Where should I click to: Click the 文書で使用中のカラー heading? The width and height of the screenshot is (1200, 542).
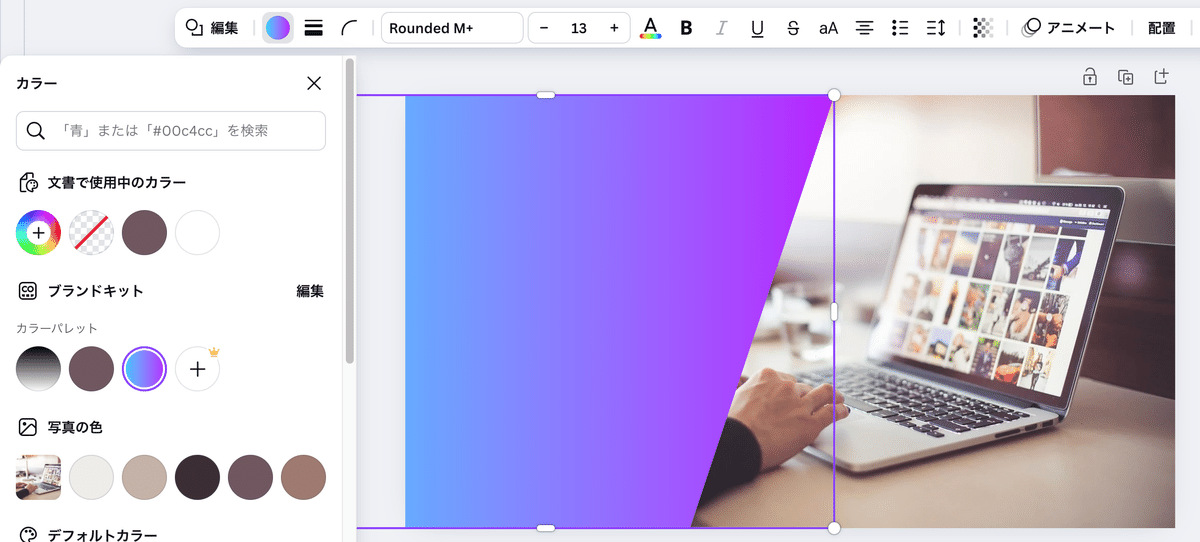[x=116, y=183]
